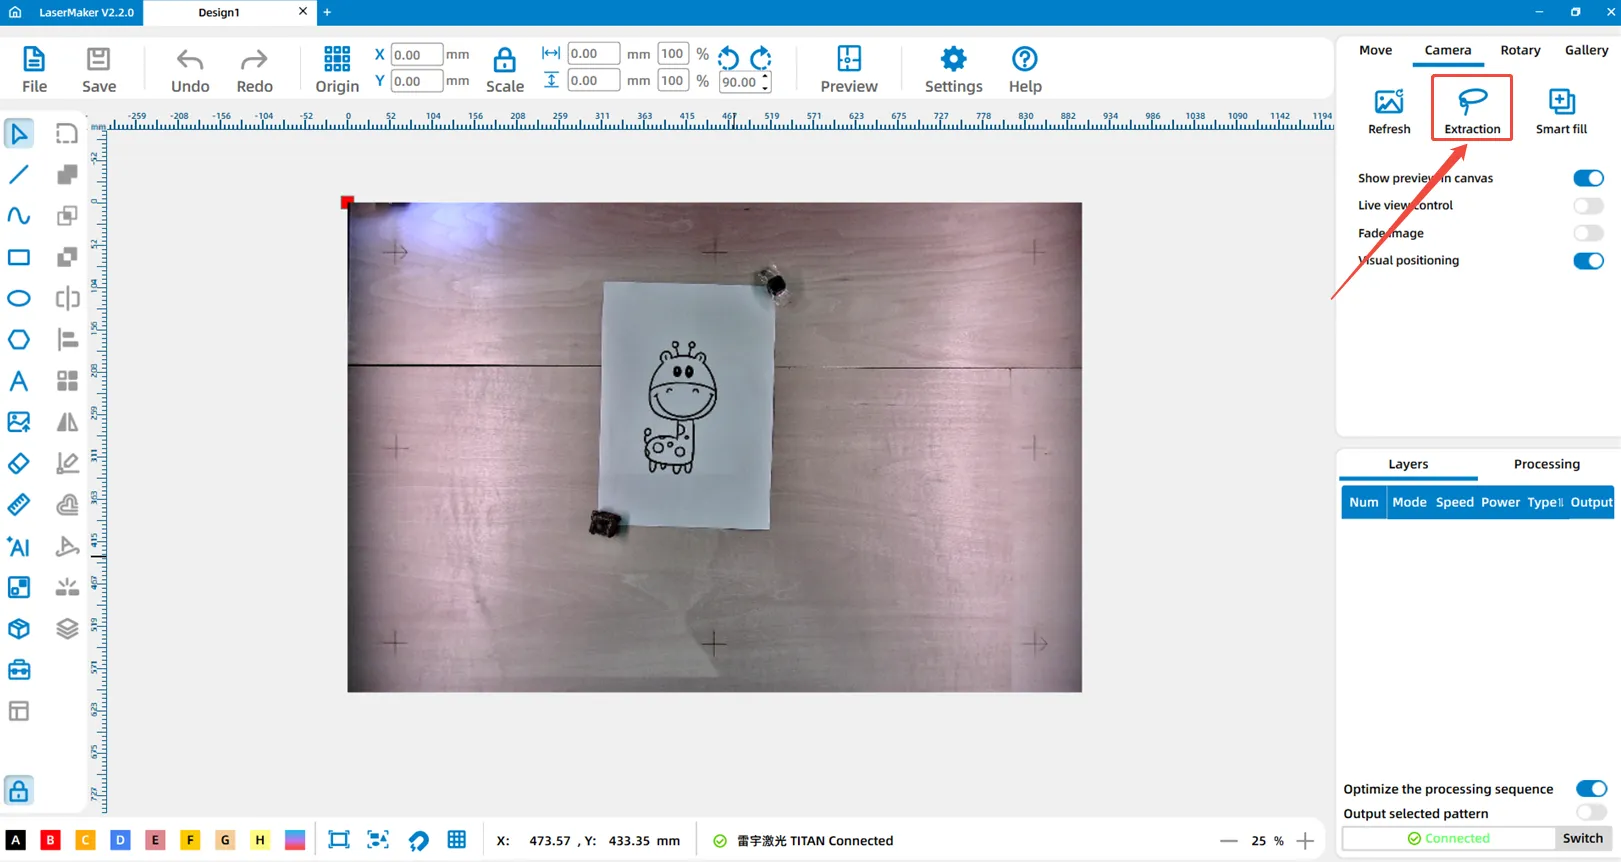Turn off Show preview in canvas
Image resolution: width=1621 pixels, height=862 pixels.
(x=1587, y=178)
